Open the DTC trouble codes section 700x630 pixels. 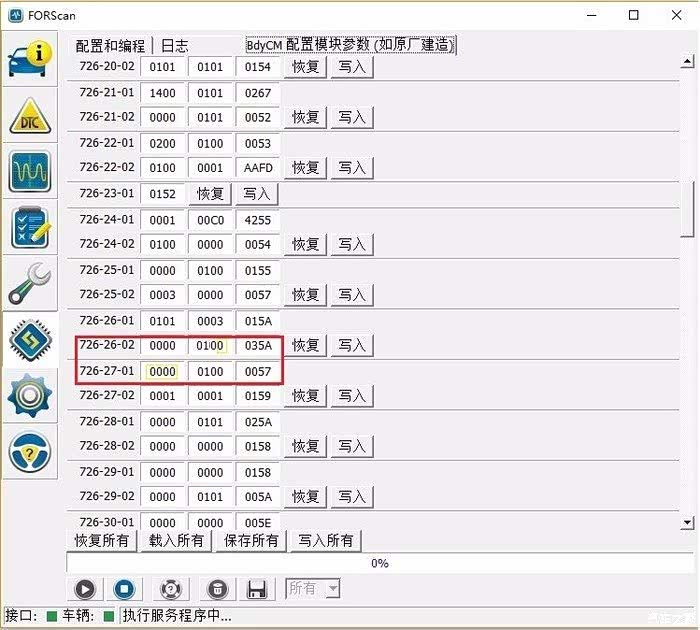(29, 116)
